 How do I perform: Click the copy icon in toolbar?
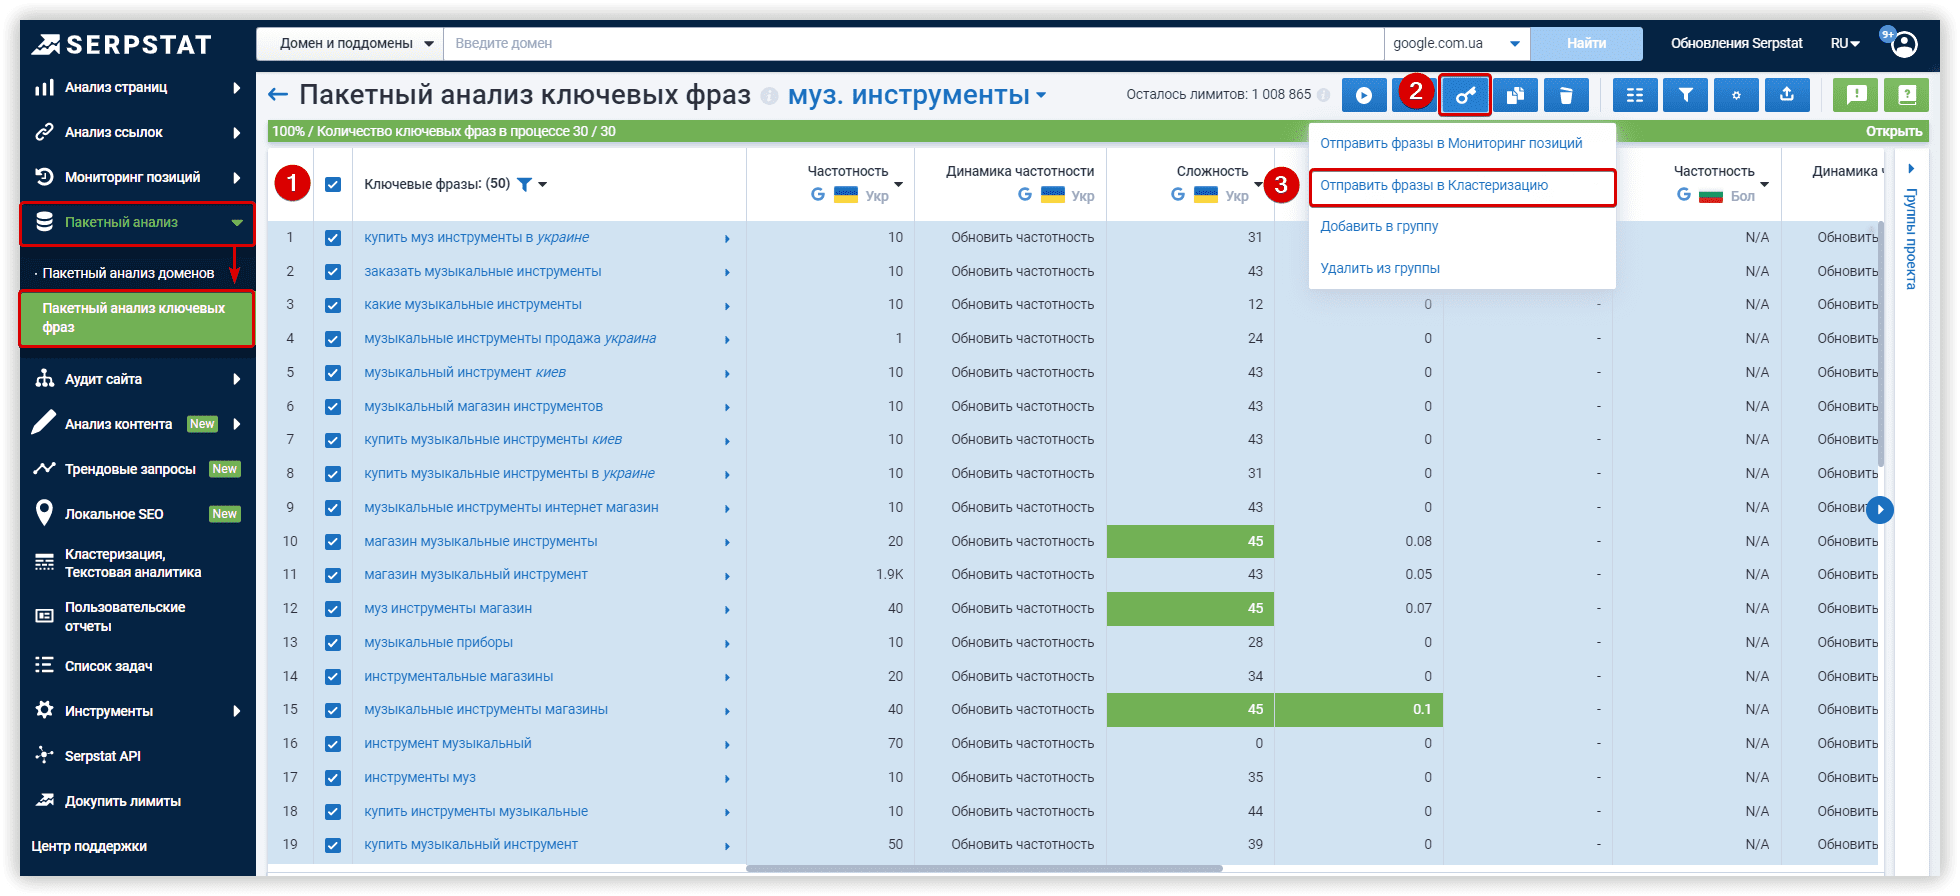(1516, 96)
